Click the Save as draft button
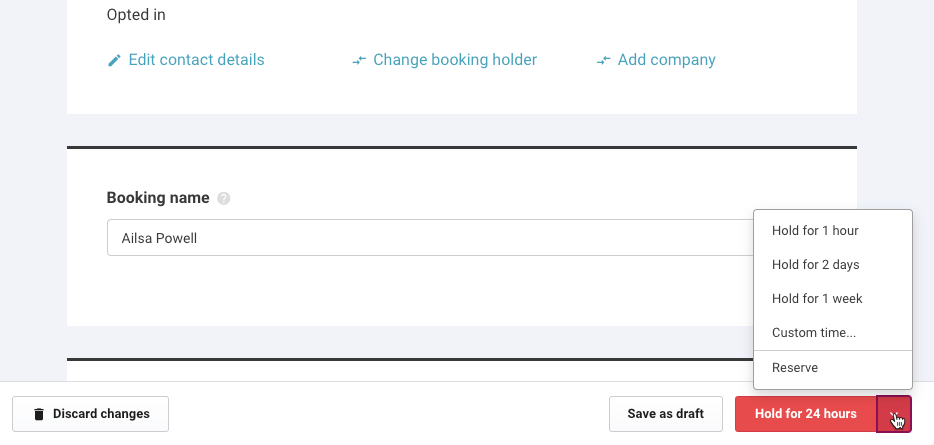 pyautogui.click(x=665, y=414)
